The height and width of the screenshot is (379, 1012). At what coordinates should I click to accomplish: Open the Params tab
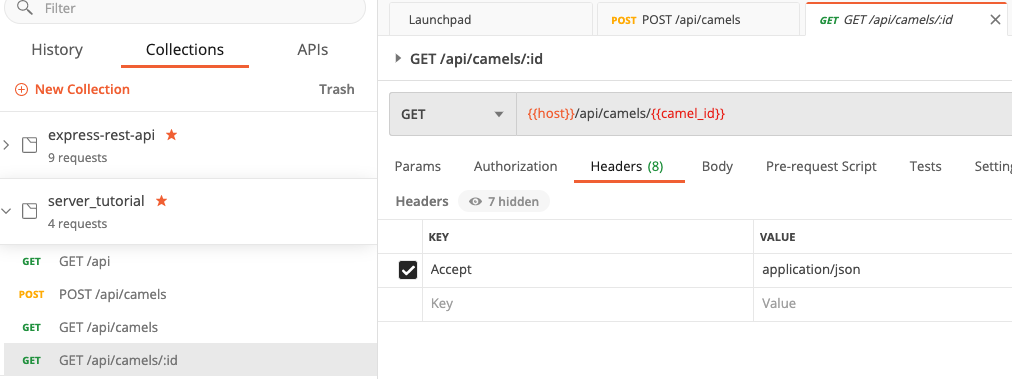click(418, 167)
